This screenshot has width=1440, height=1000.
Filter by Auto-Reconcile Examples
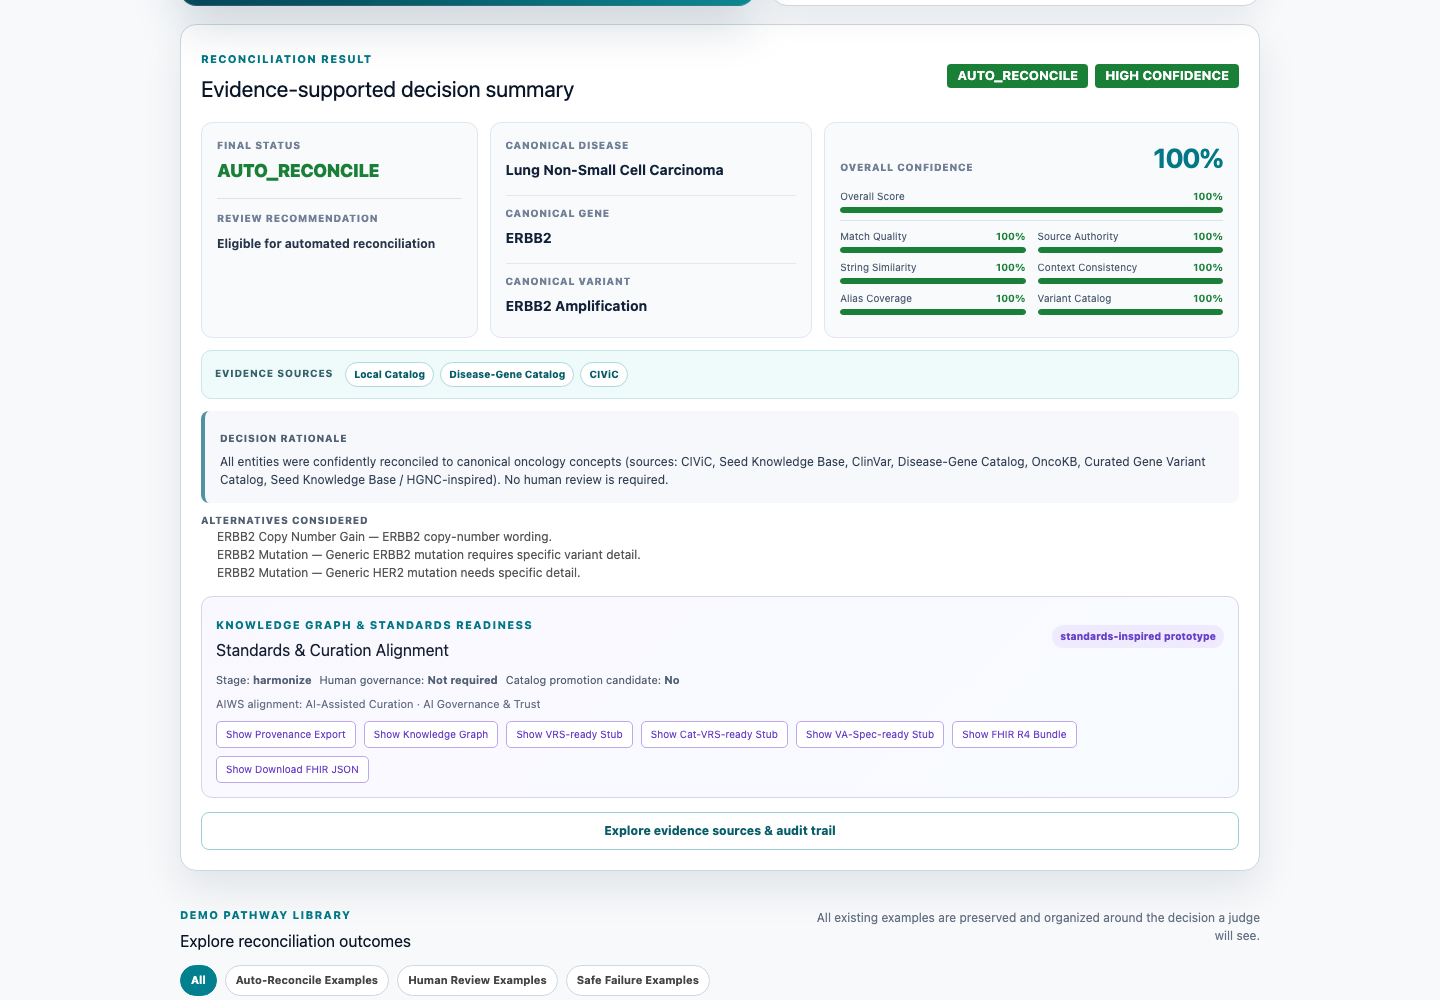tap(307, 980)
